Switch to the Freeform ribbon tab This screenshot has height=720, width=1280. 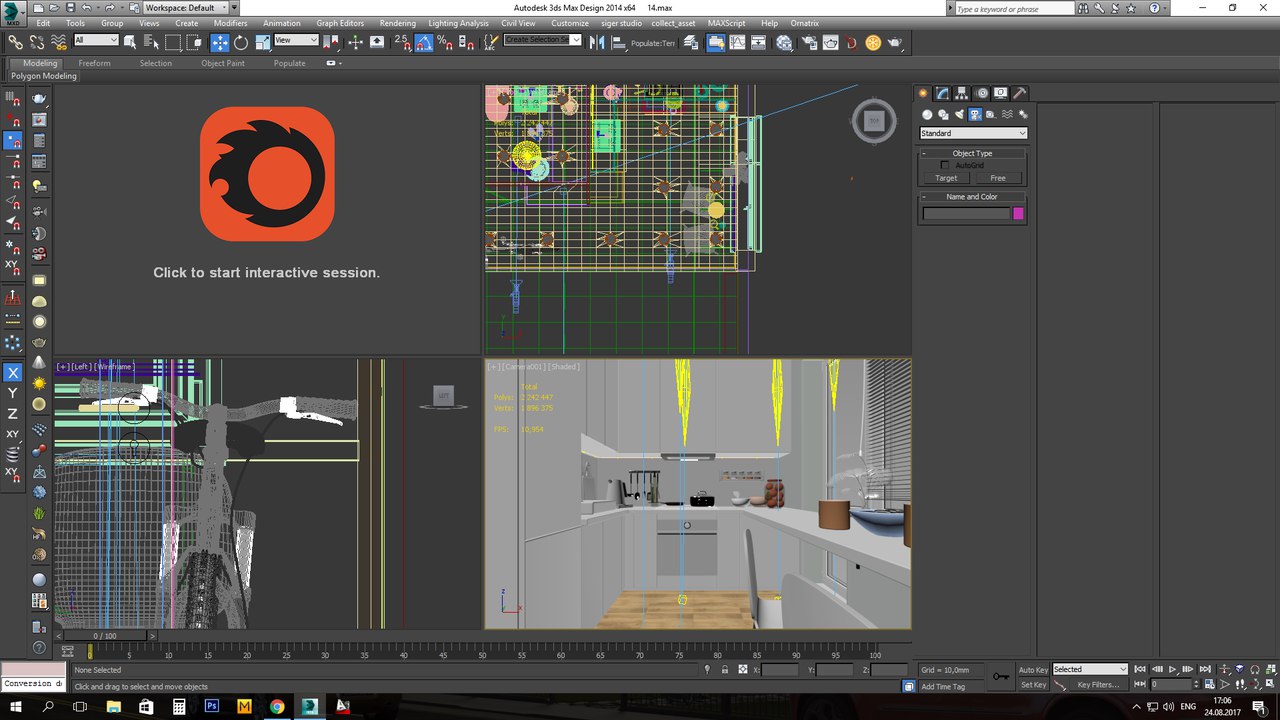coord(95,63)
